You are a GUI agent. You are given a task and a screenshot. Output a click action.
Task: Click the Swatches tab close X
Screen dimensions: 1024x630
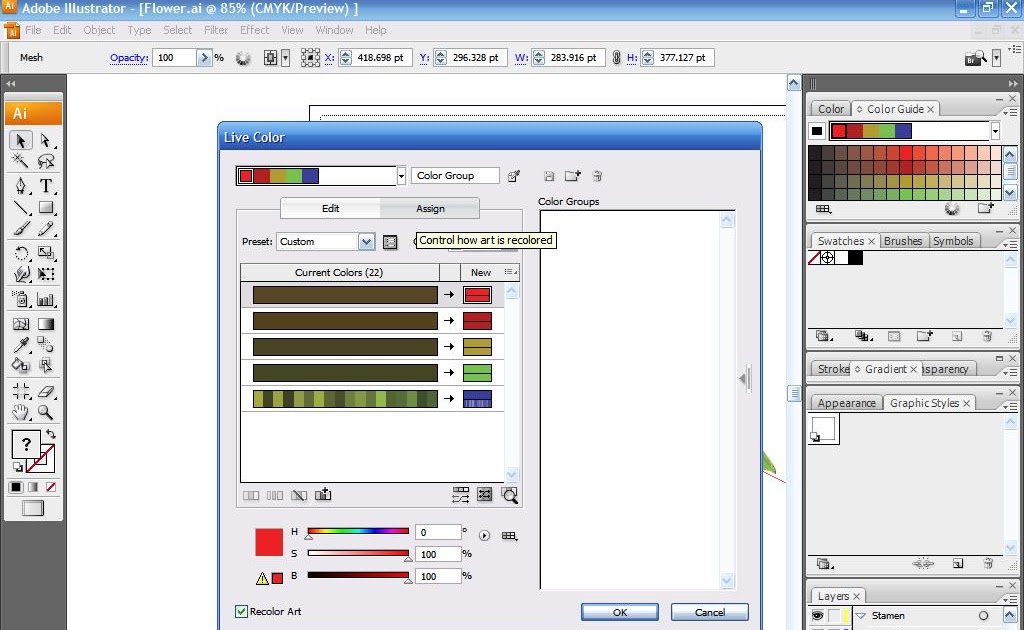871,242
